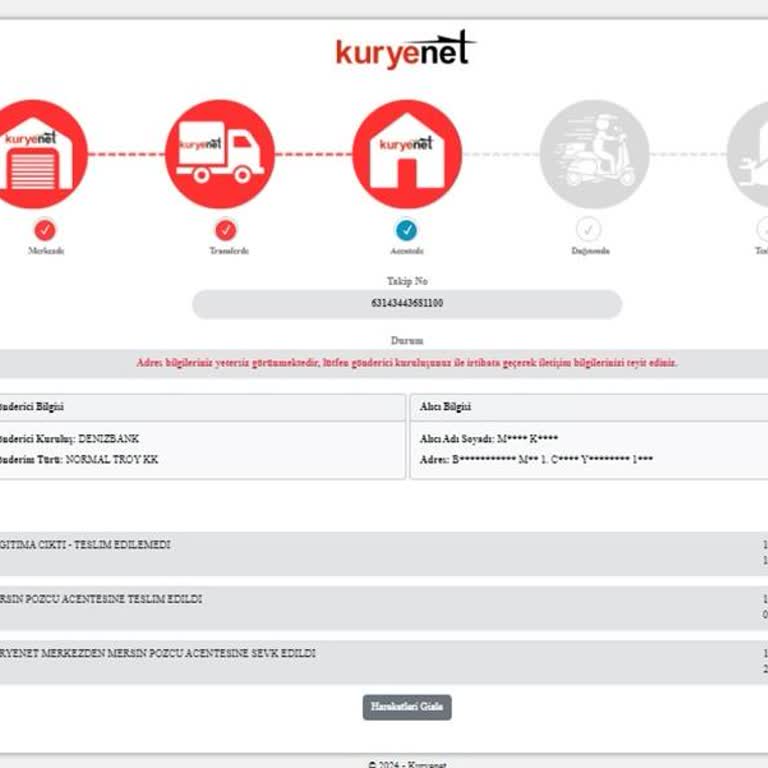
Task: Click the red checkmark under Merkezde stage
Action: 45,230
